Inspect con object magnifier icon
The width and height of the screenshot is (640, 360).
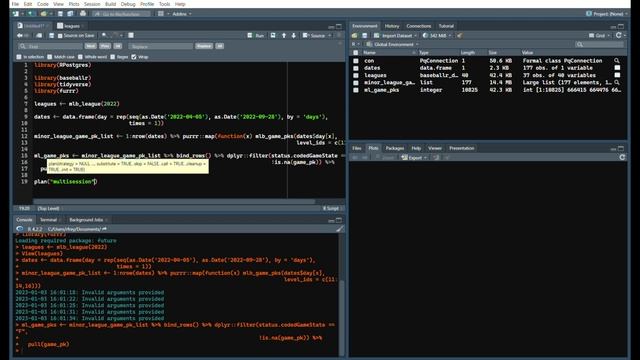pos(617,61)
